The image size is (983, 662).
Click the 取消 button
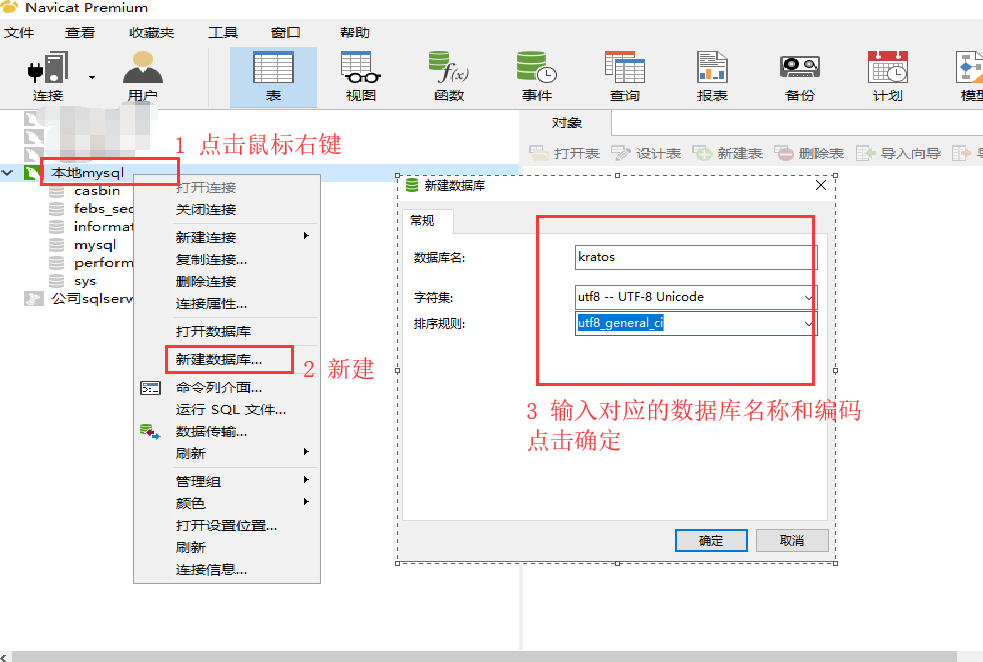click(792, 540)
